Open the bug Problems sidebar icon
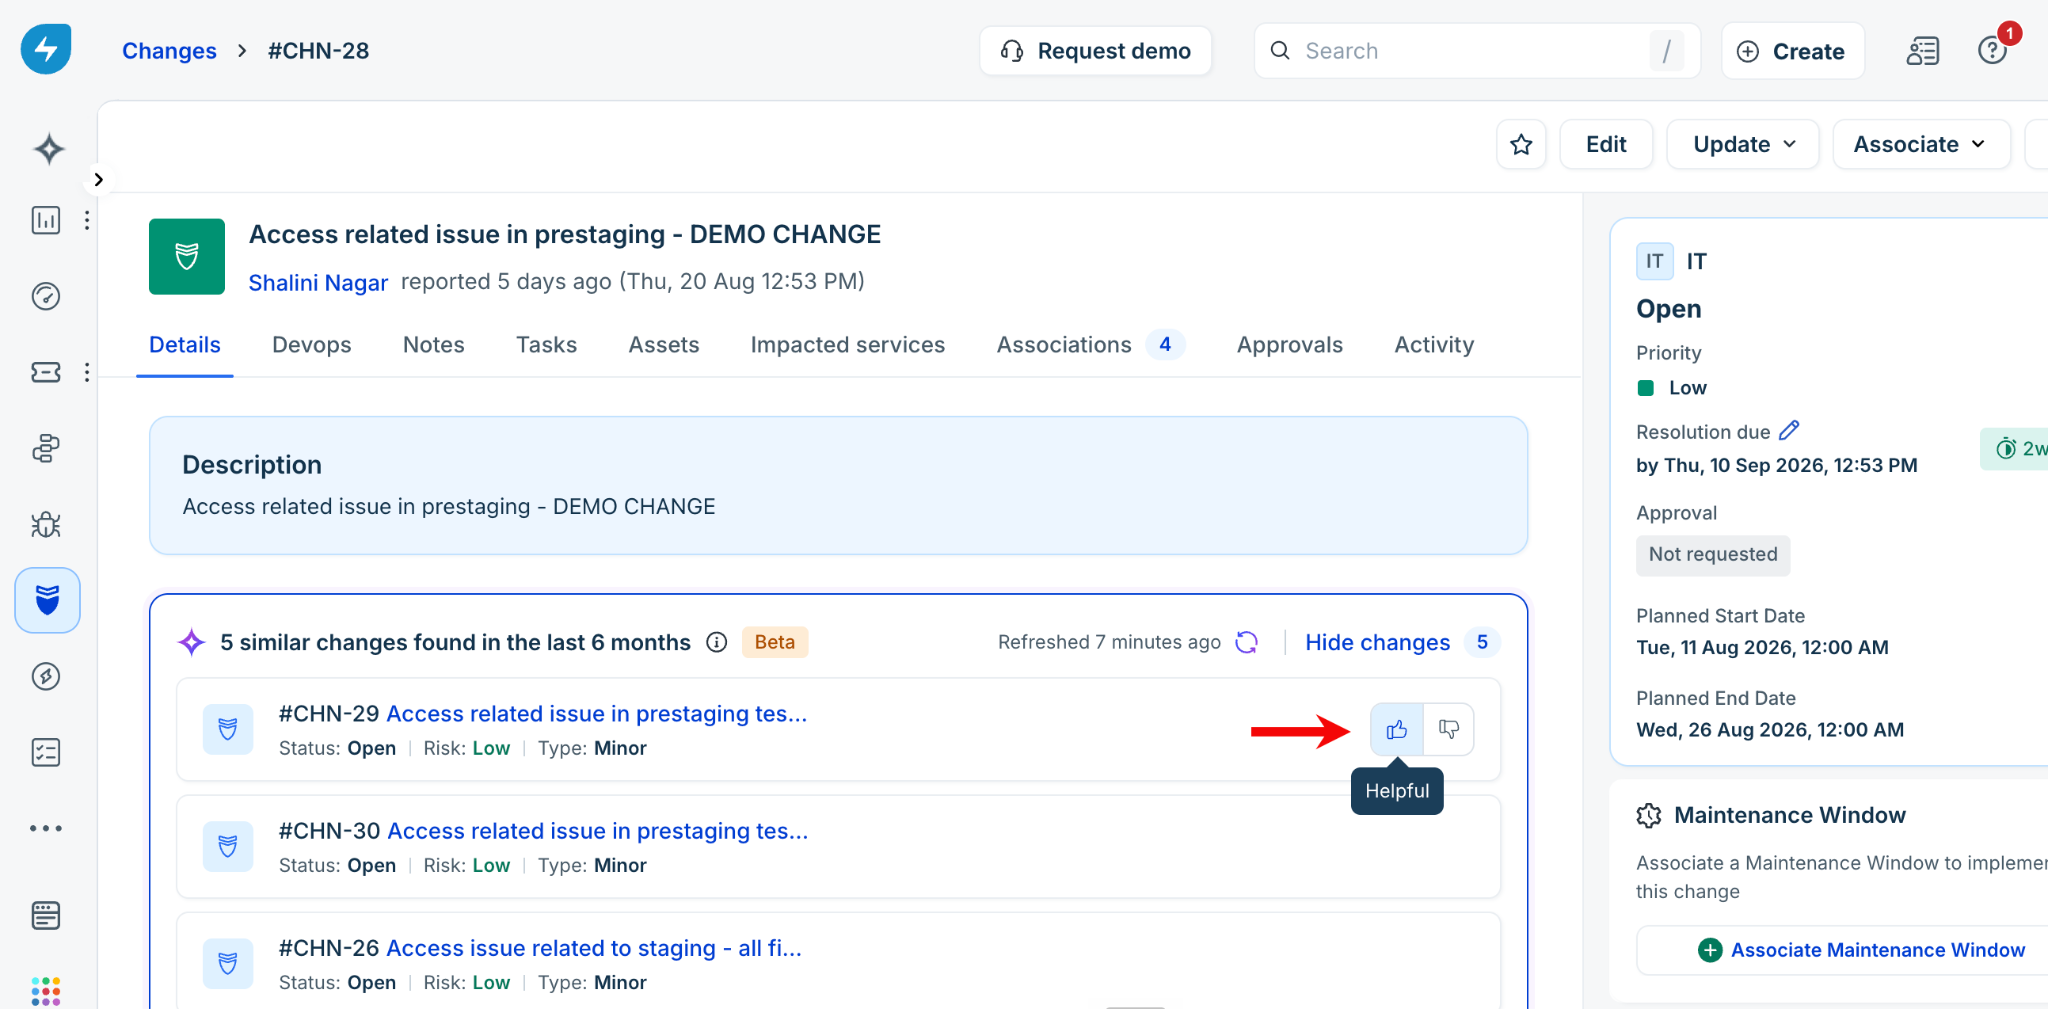Image resolution: width=2048 pixels, height=1009 pixels. click(46, 524)
